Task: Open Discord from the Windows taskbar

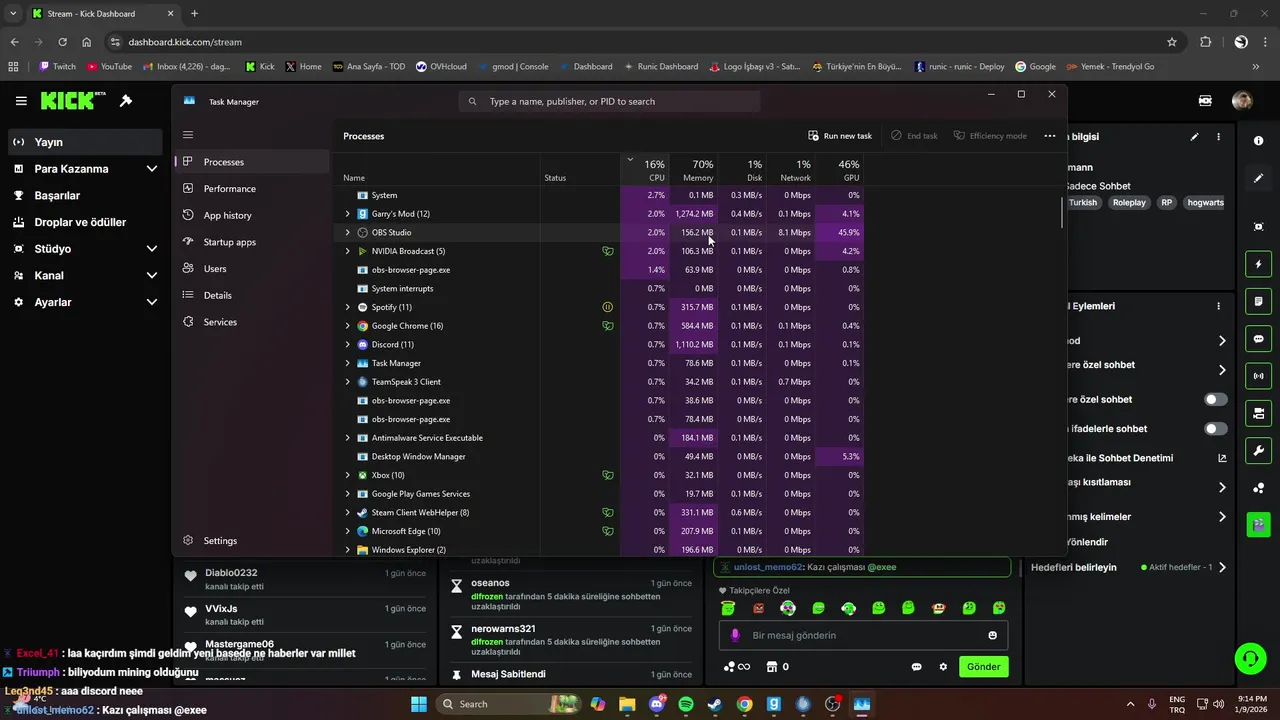Action: coord(657,704)
